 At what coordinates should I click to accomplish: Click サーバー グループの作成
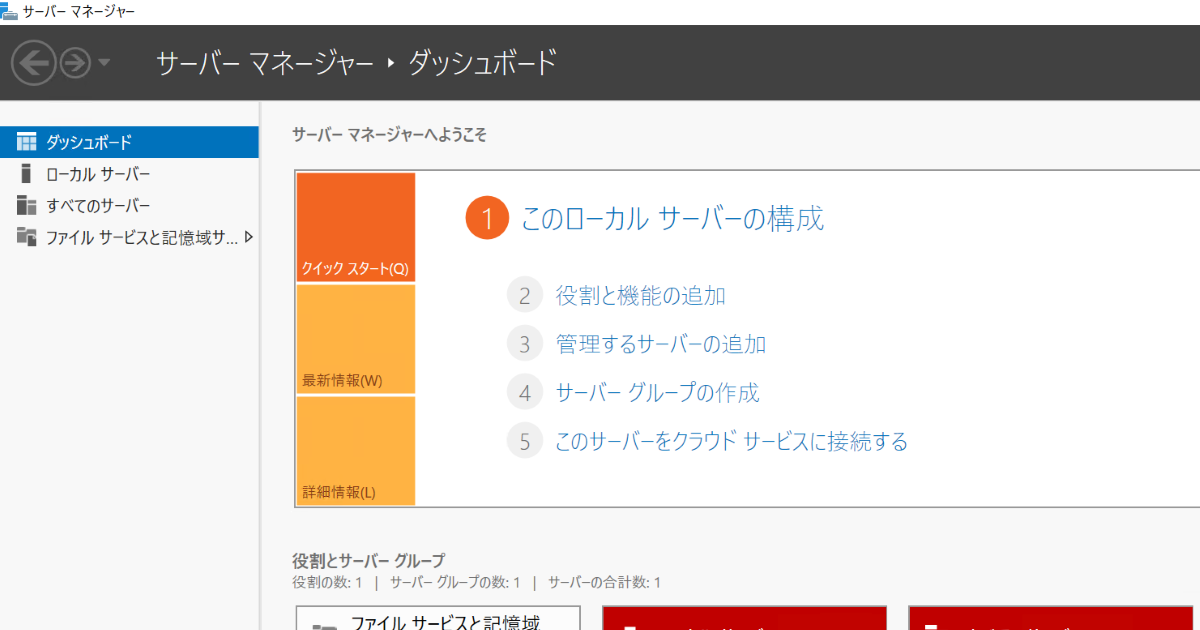(657, 392)
